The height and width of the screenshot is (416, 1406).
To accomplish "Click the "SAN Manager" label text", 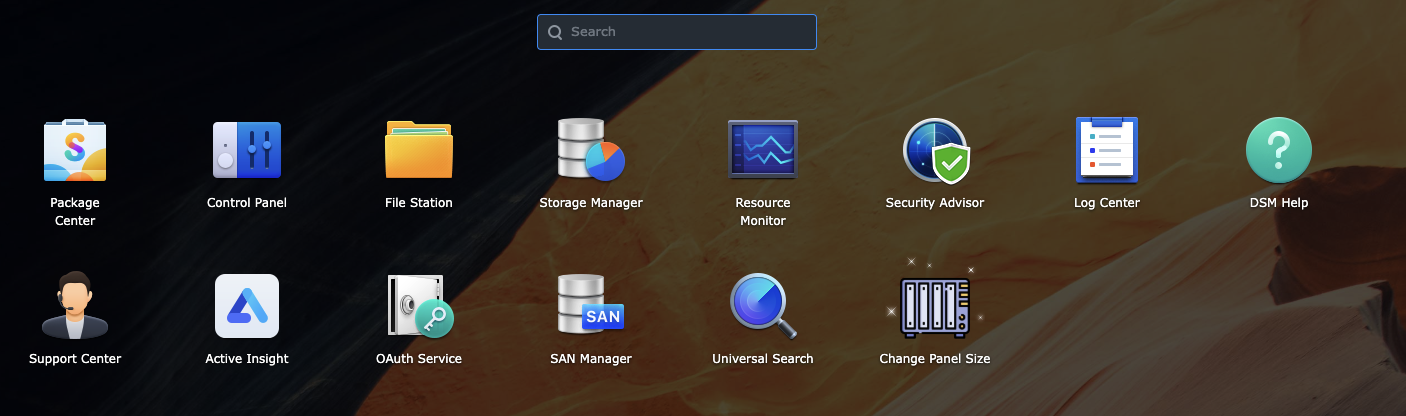I will (x=591, y=359).
